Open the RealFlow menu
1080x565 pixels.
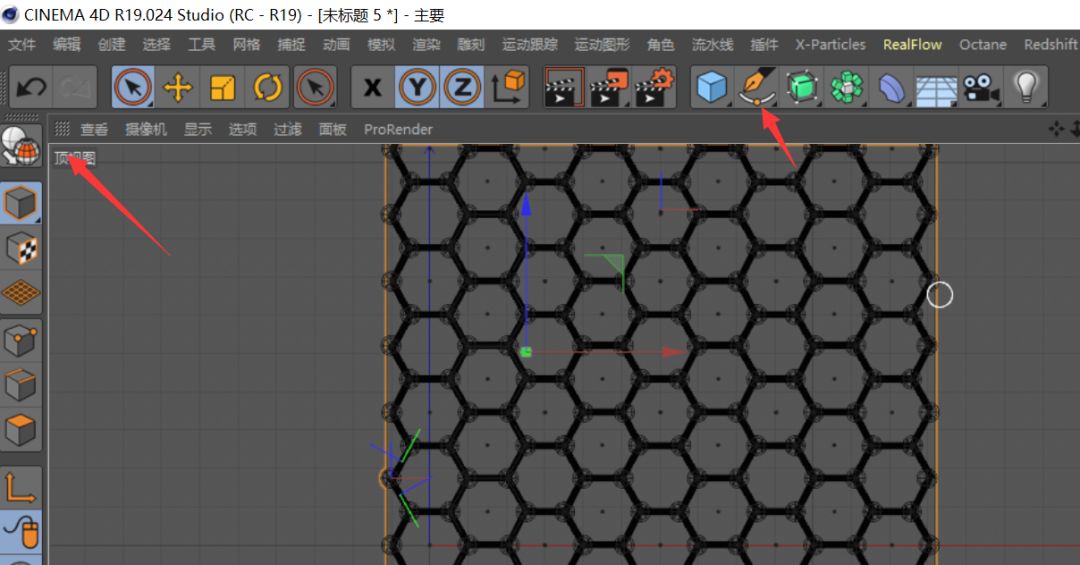(912, 45)
